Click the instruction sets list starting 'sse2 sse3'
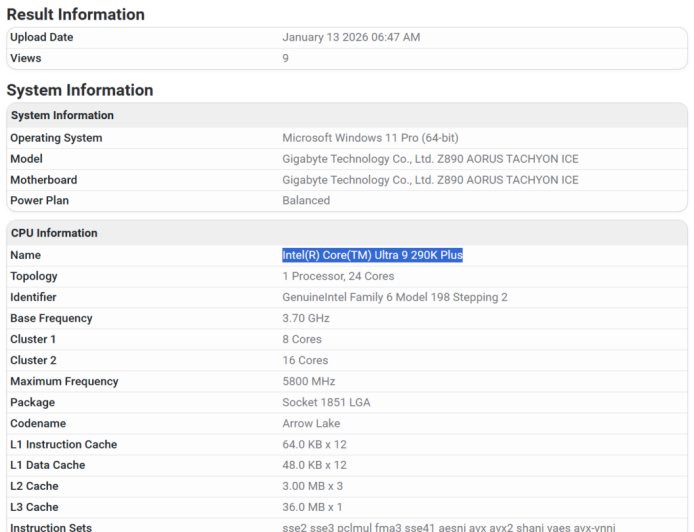 pyautogui.click(x=449, y=527)
